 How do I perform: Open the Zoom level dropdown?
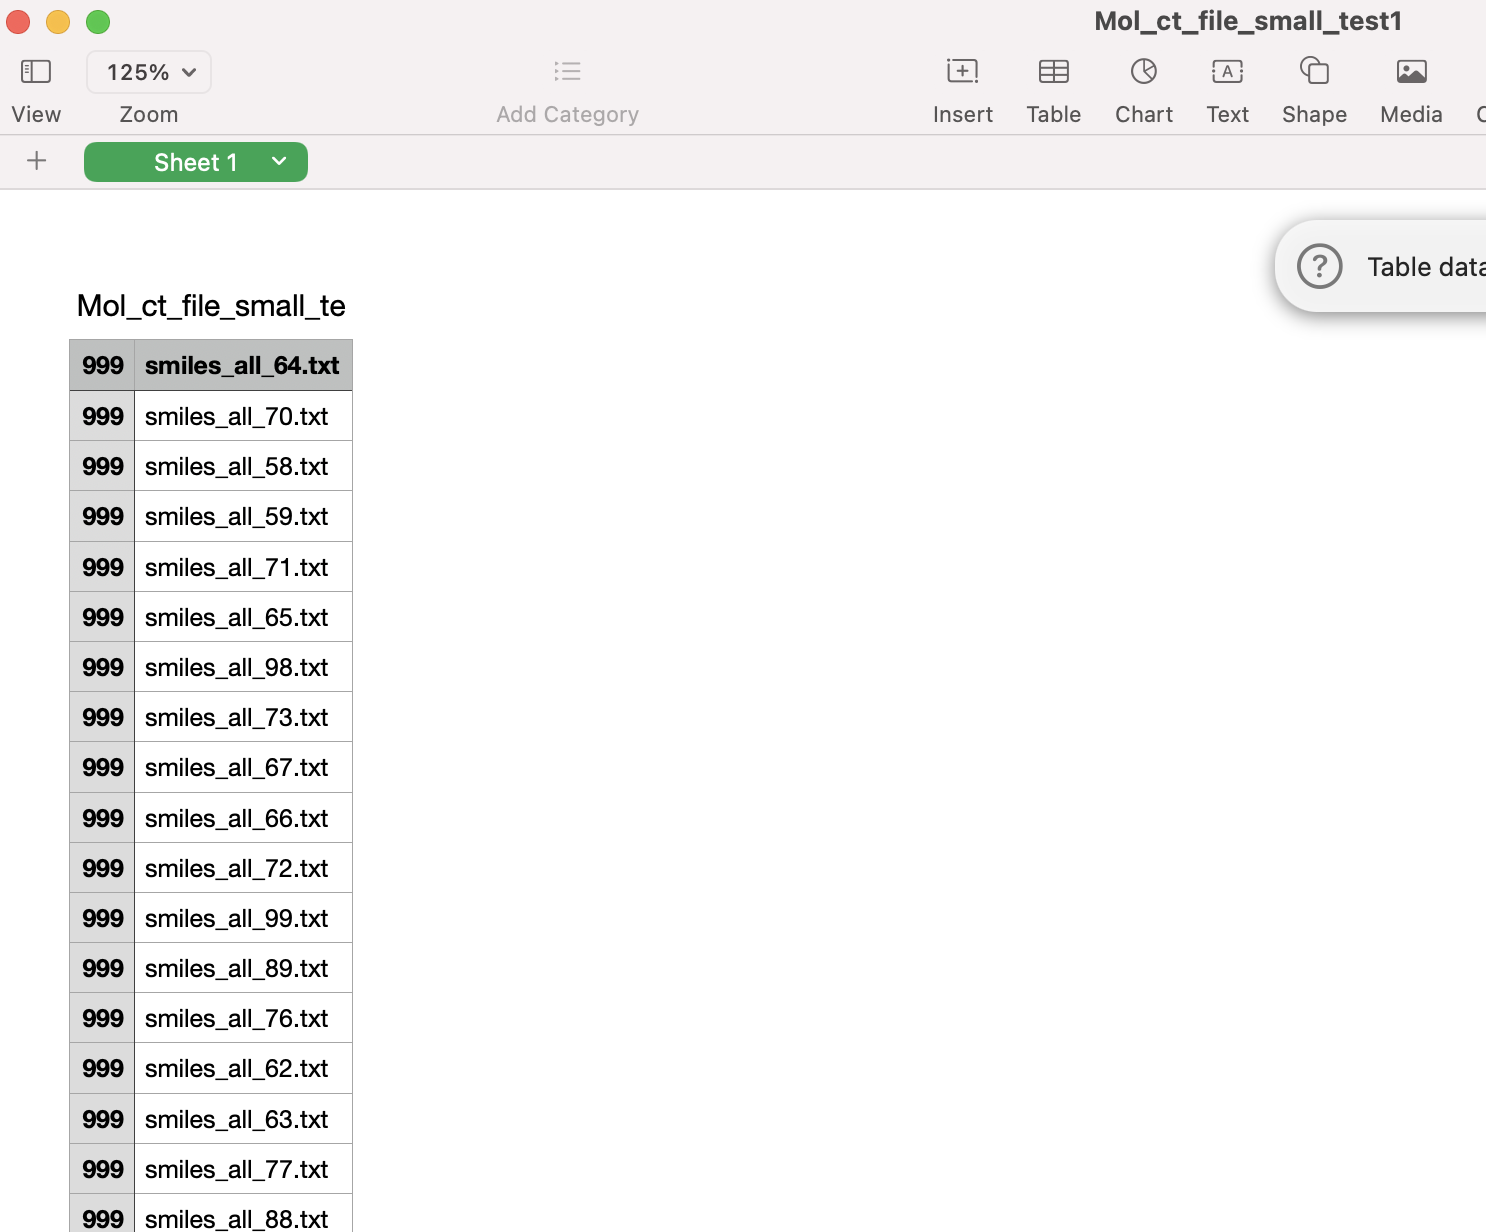[x=148, y=71]
